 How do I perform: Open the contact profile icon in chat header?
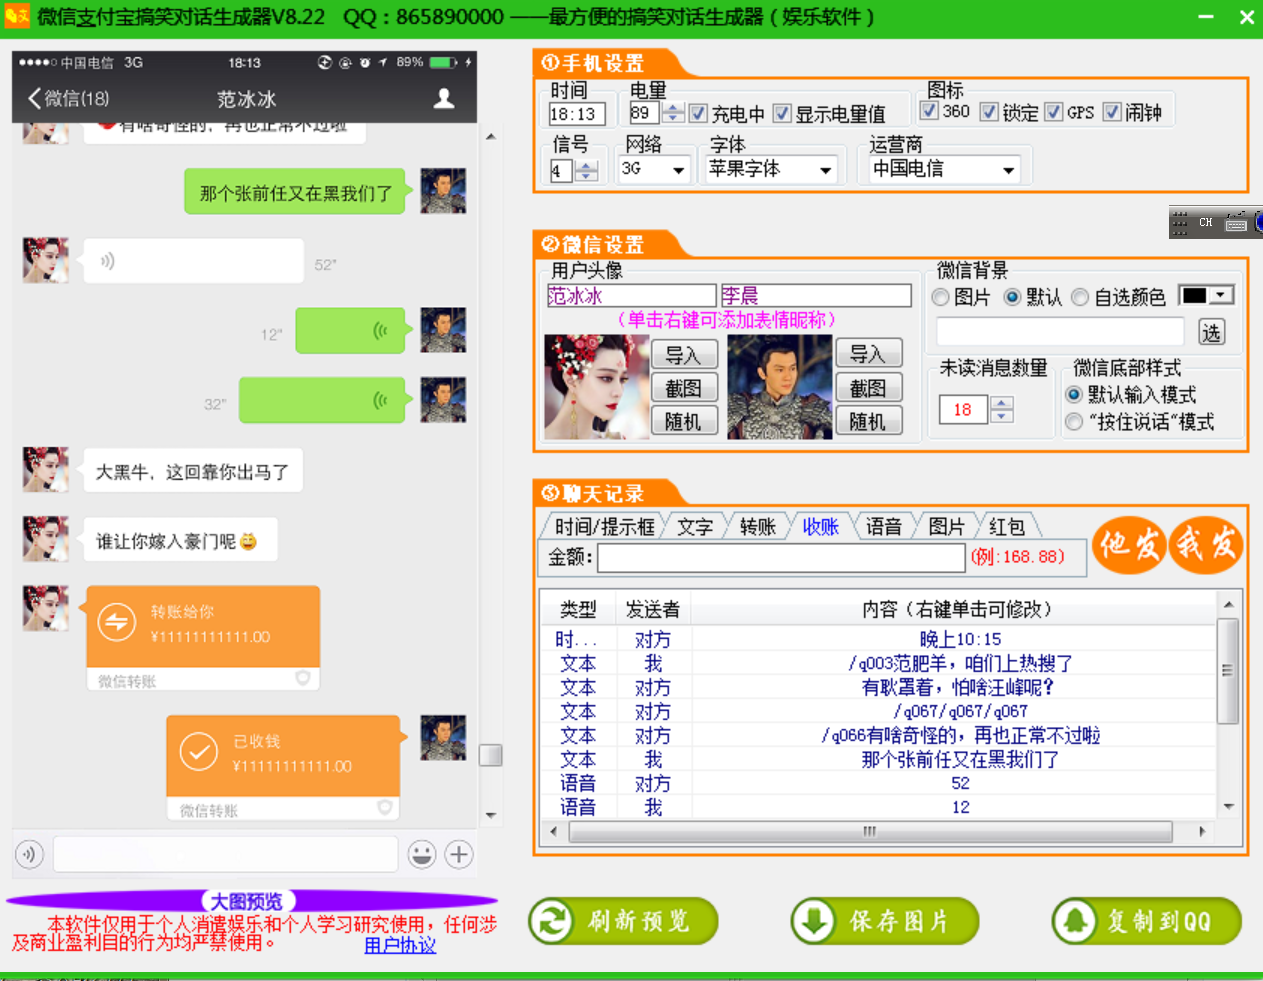tap(444, 98)
